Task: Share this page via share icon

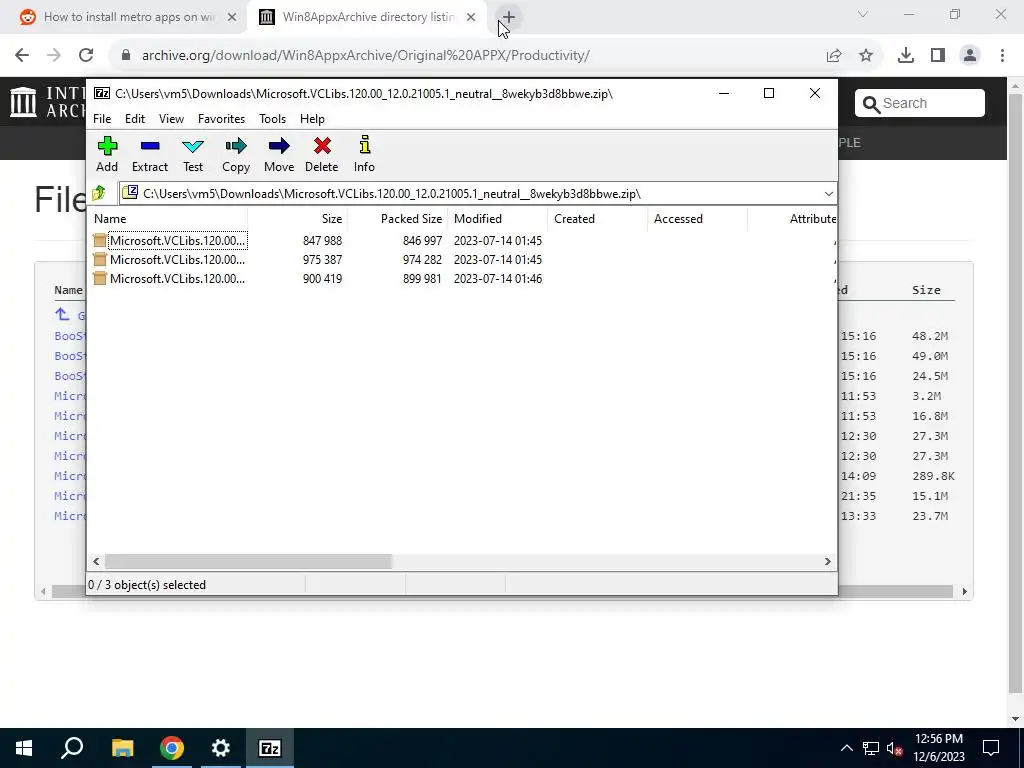Action: click(834, 56)
